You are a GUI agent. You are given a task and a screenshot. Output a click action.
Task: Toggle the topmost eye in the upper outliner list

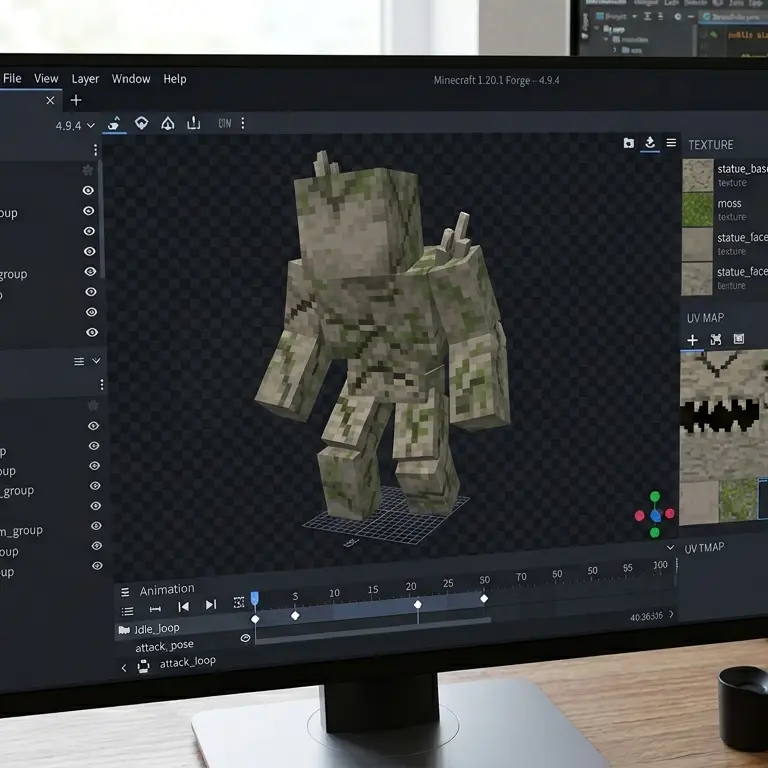click(88, 190)
